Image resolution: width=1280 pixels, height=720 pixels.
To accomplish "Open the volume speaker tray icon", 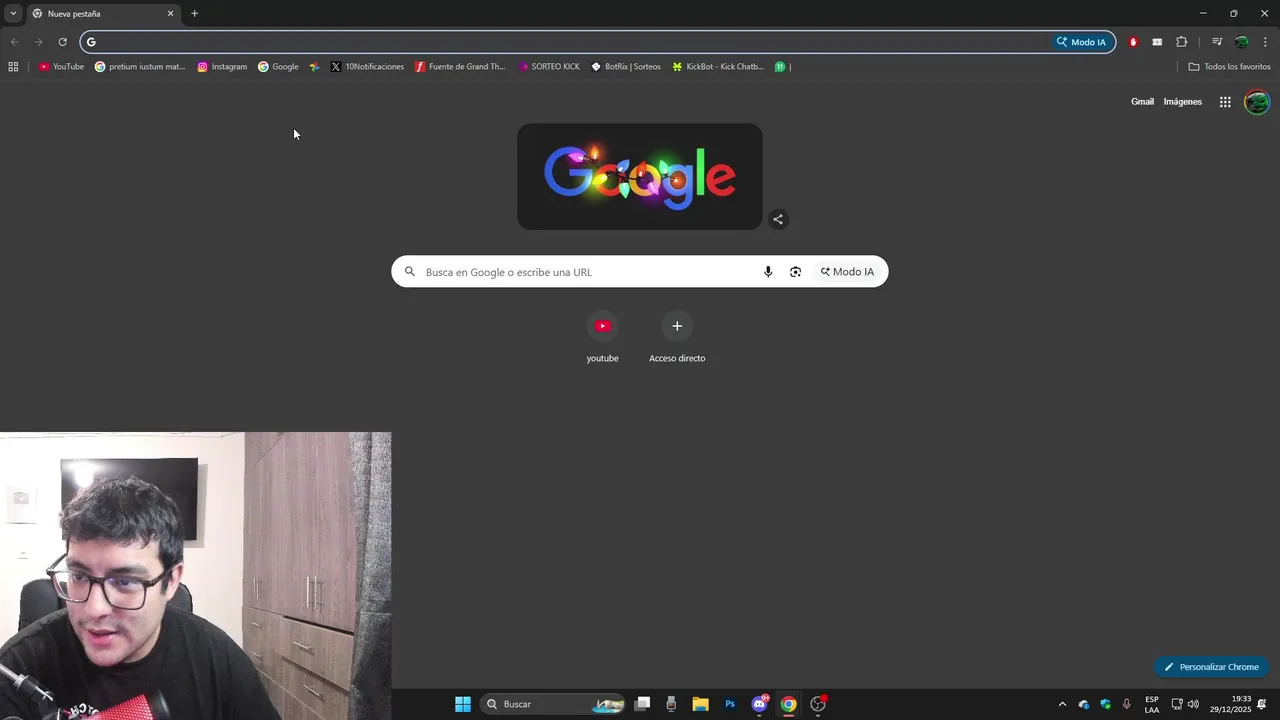I will tap(1193, 705).
